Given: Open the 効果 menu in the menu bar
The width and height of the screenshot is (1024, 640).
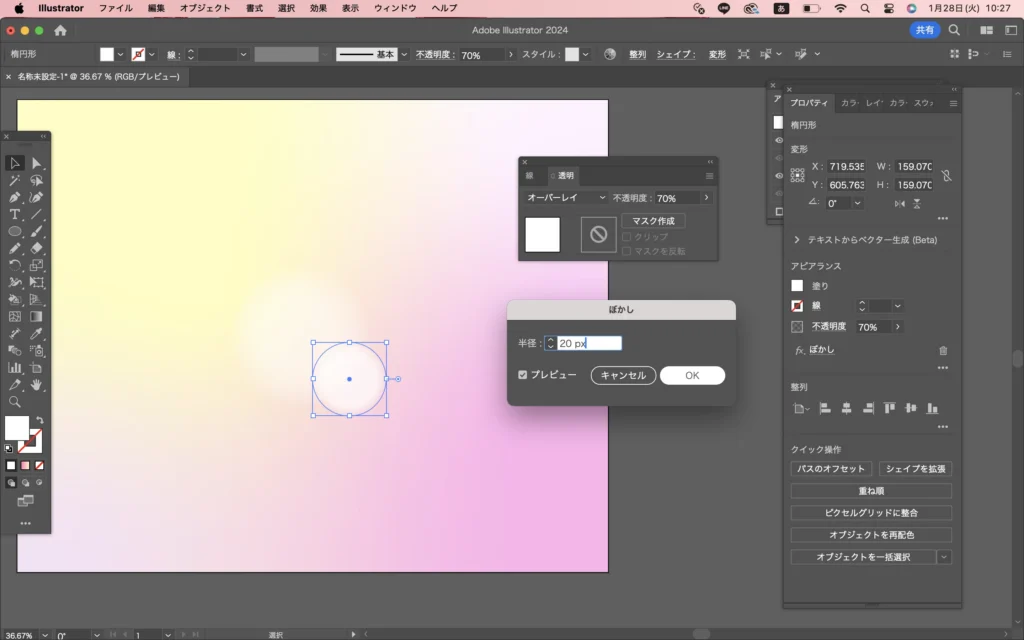Looking at the screenshot, I should 318,8.
